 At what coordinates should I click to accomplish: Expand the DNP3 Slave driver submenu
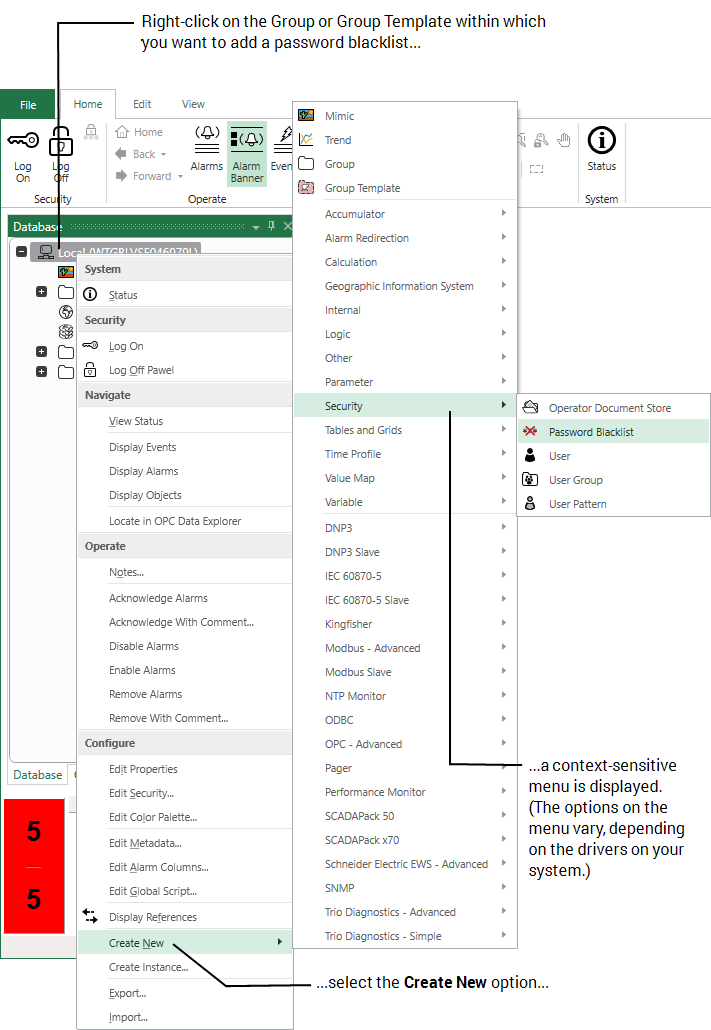pyautogui.click(x=404, y=552)
